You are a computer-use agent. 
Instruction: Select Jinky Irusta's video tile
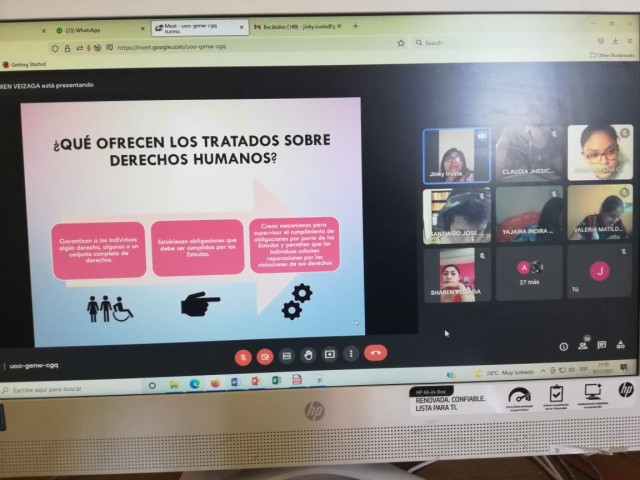(457, 156)
